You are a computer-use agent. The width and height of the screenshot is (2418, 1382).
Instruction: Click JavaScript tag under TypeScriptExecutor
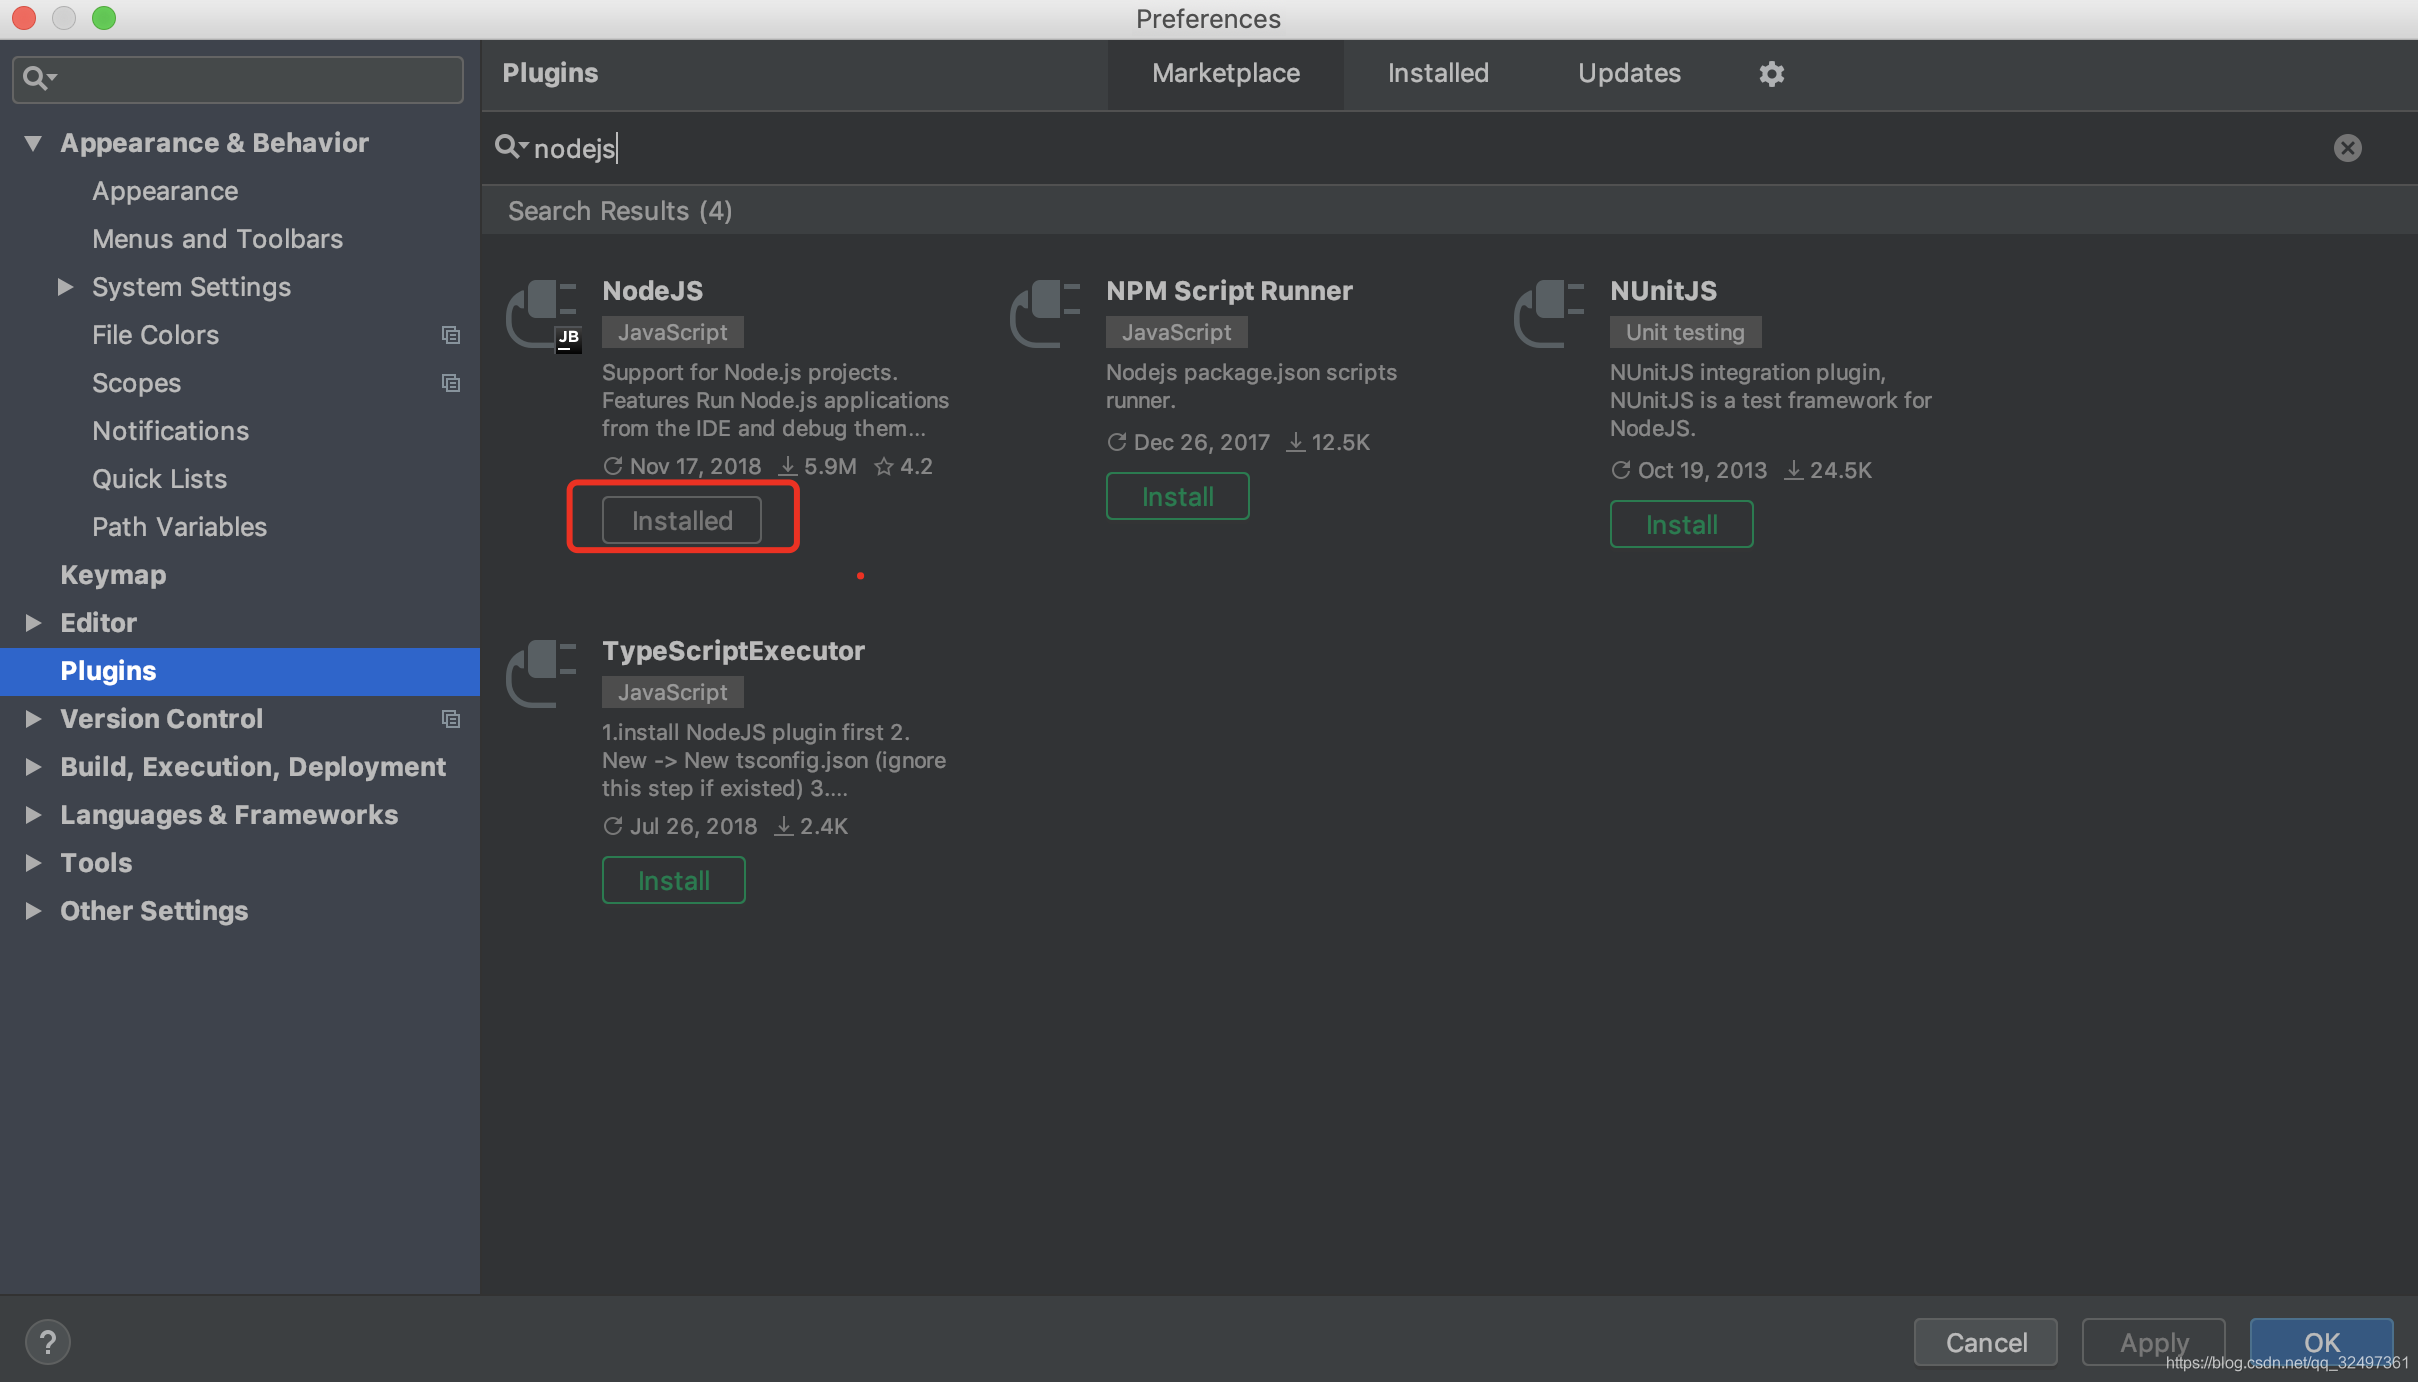pyautogui.click(x=672, y=692)
